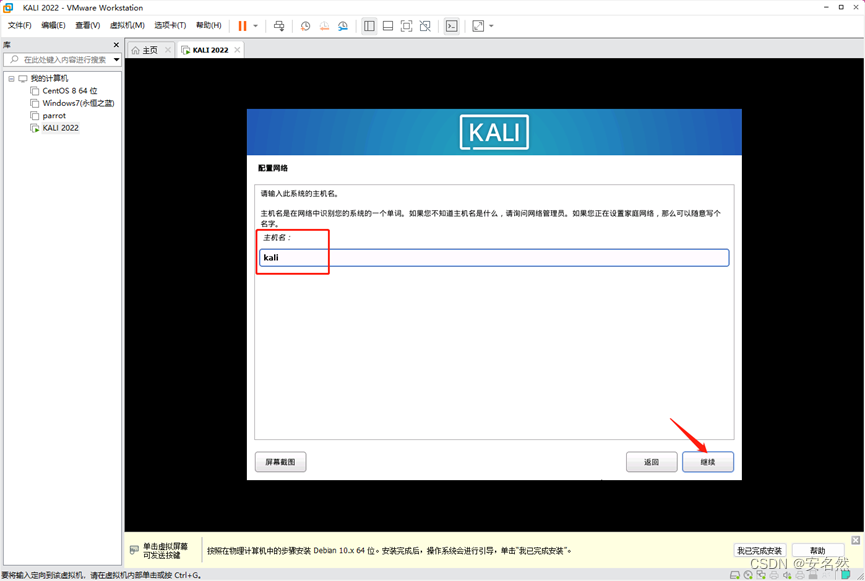Take a snapshot of this virtual machine
865x581 pixels.
pyautogui.click(x=305, y=26)
